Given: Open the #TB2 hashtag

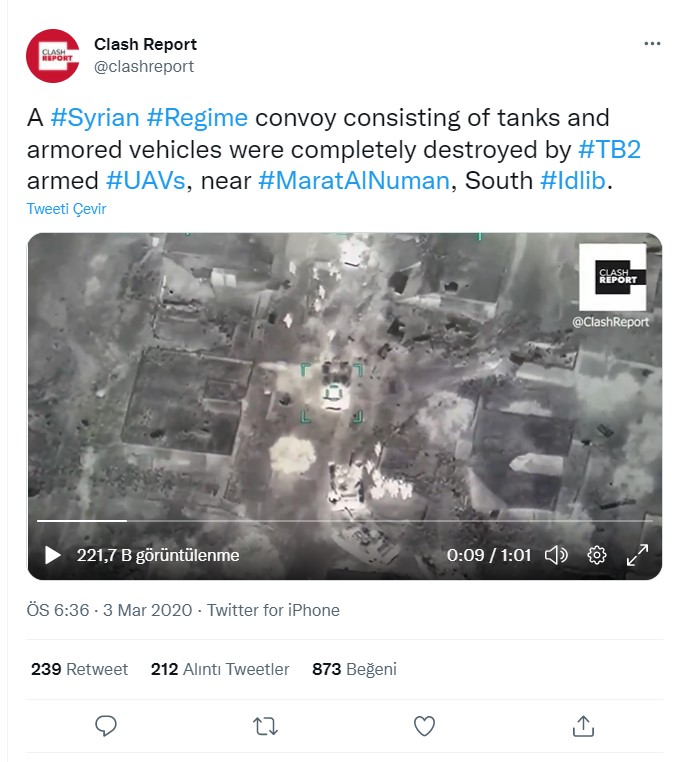Looking at the screenshot, I should point(609,150).
